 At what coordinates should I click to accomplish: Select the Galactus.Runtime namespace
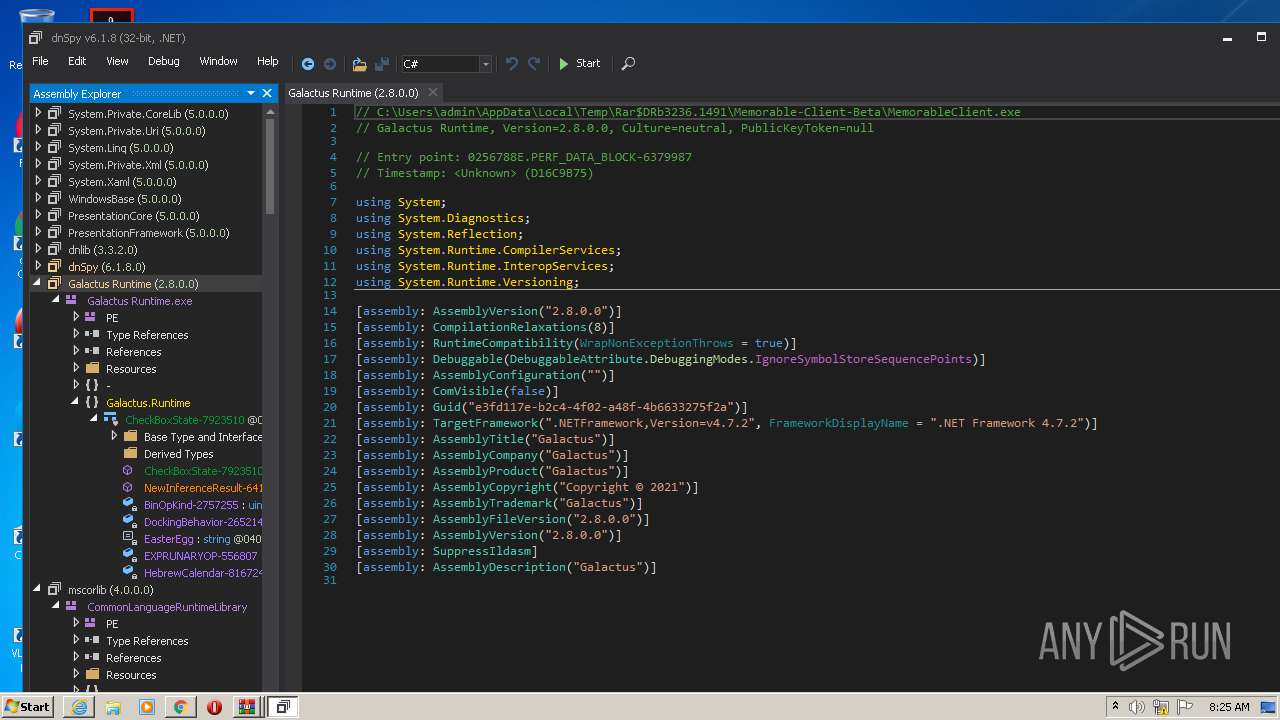point(148,403)
